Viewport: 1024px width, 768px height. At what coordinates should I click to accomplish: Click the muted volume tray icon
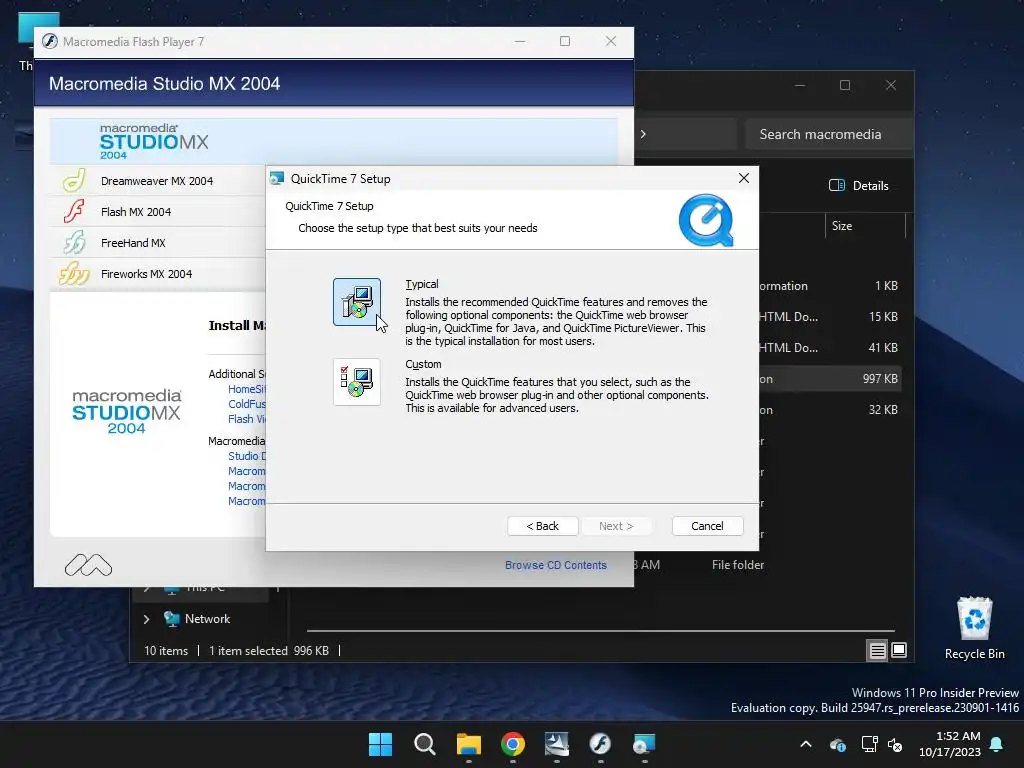point(895,744)
